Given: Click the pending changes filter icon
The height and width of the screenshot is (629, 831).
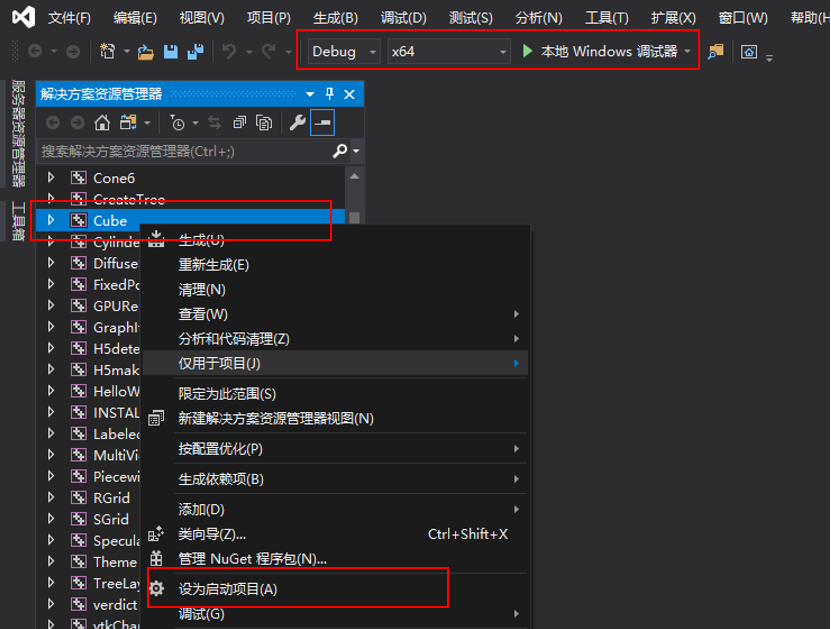Looking at the screenshot, I should [178, 123].
